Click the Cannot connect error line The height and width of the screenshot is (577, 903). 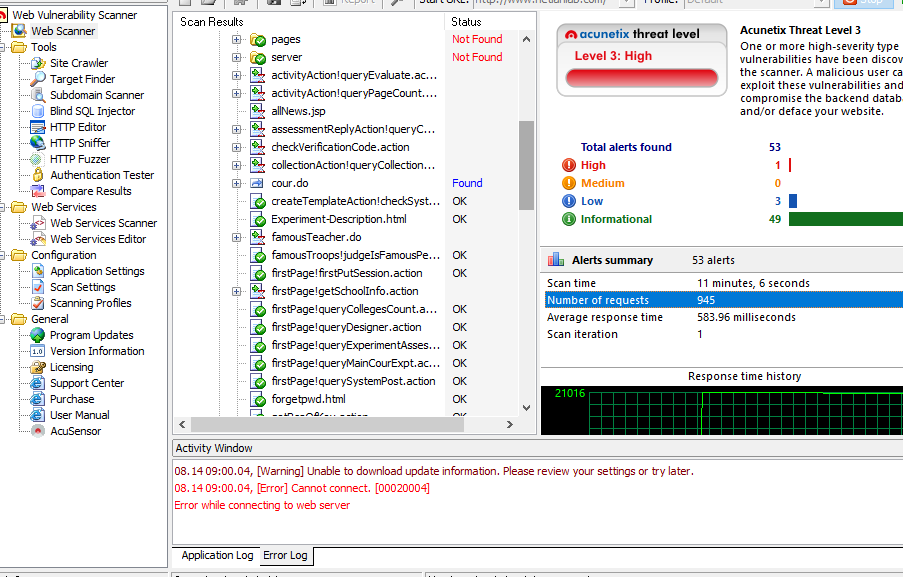[302, 488]
